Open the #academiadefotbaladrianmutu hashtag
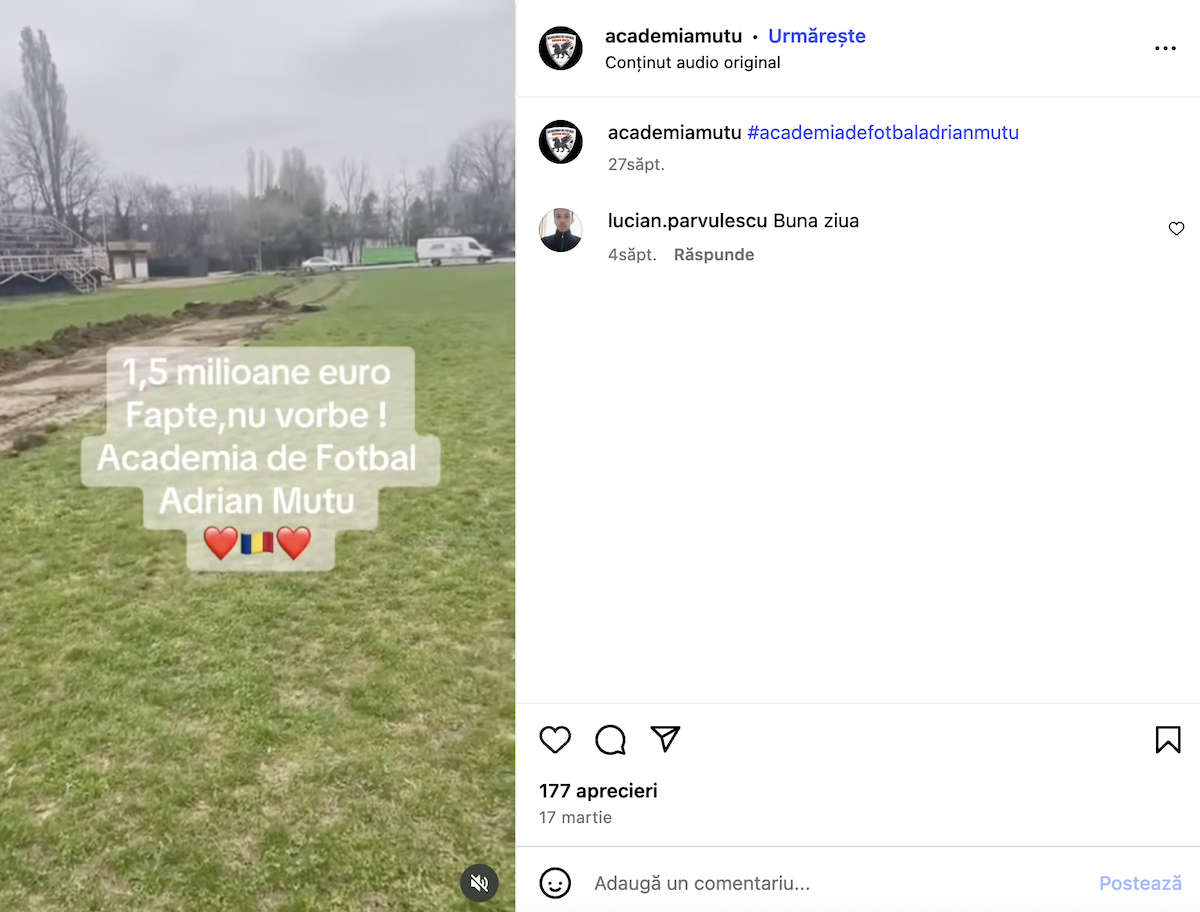1200x912 pixels. click(x=883, y=132)
